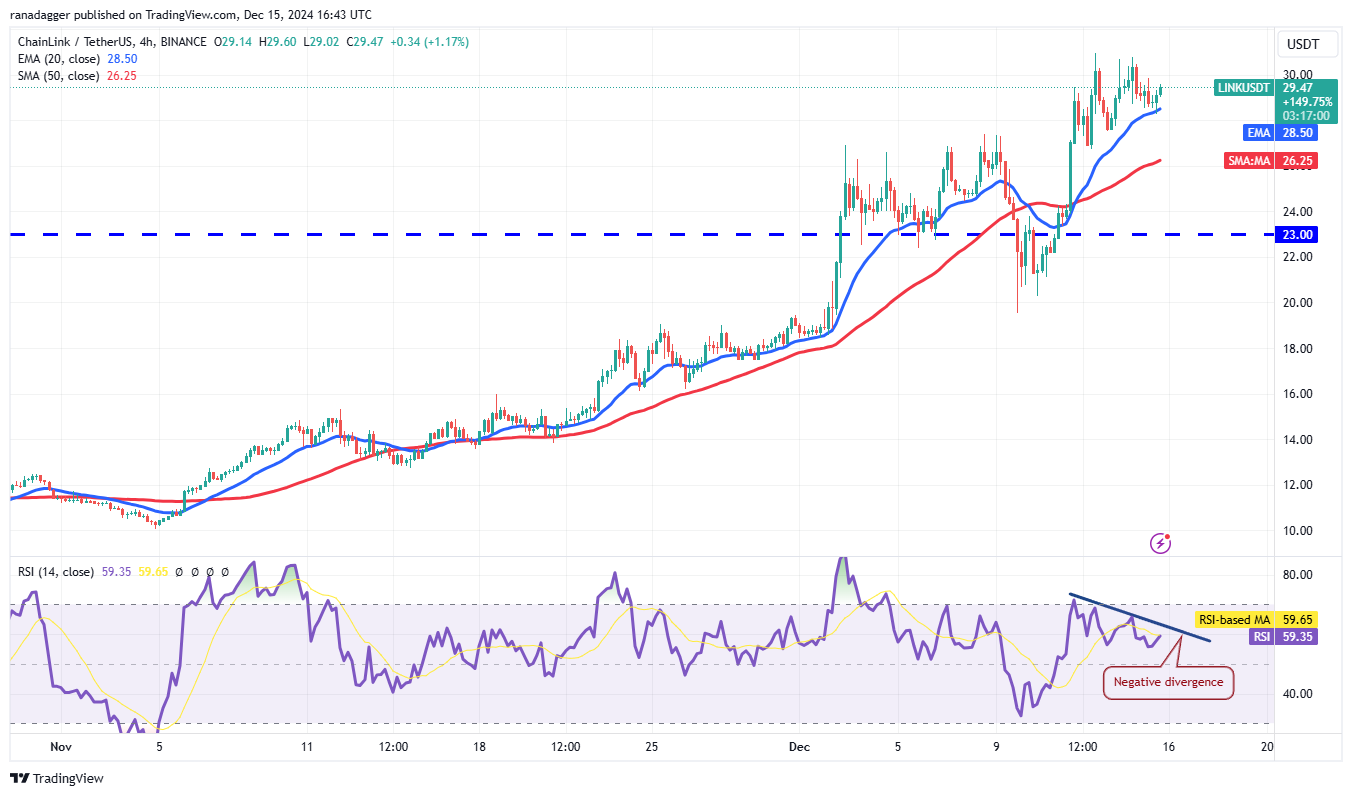
Task: Click the purple RSI 59.35 label
Action: (1263, 636)
